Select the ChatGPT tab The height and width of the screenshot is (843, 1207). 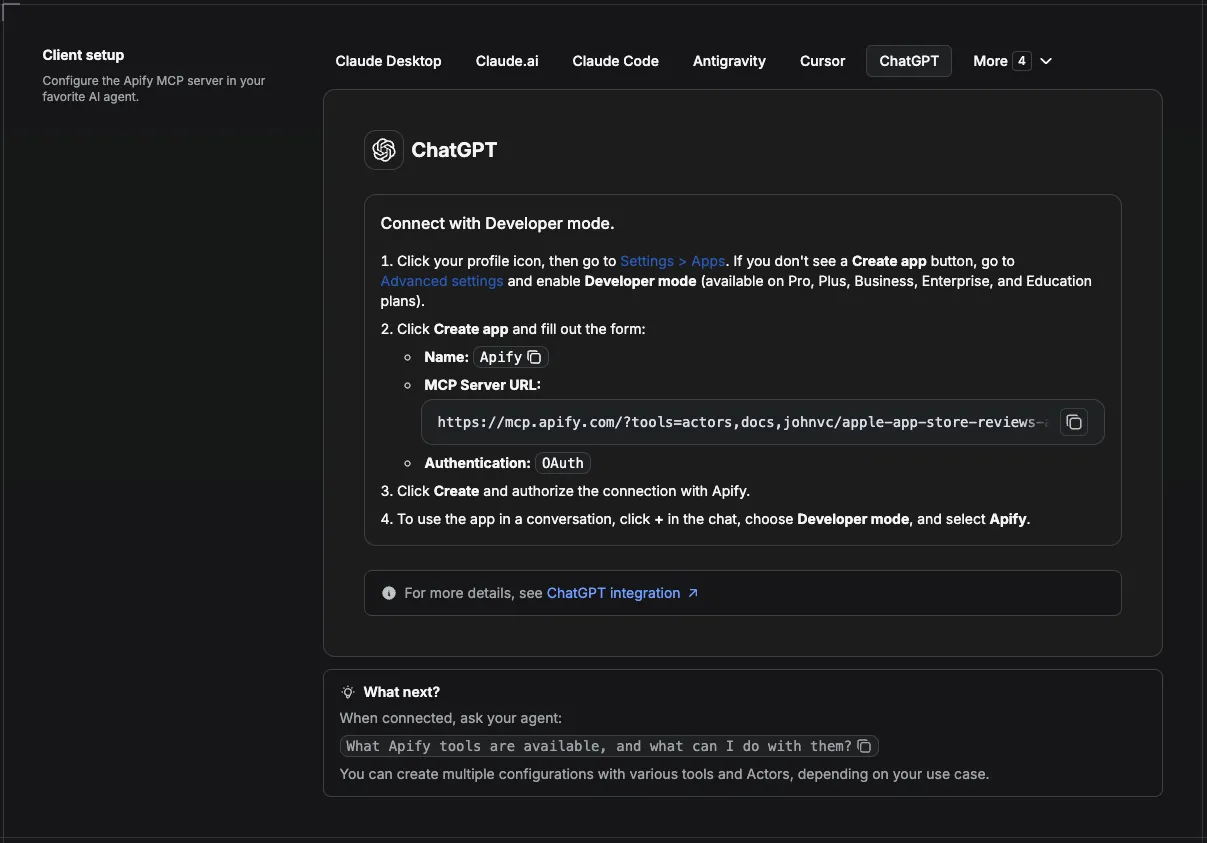[x=909, y=61]
